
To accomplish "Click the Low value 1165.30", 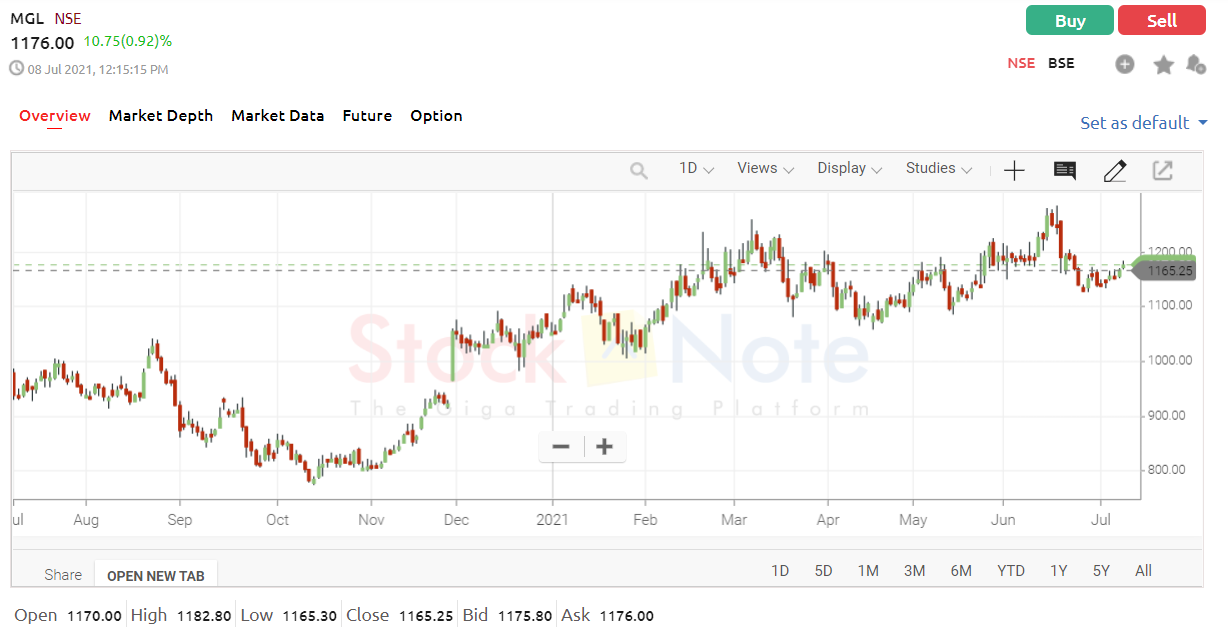I will click(x=309, y=616).
